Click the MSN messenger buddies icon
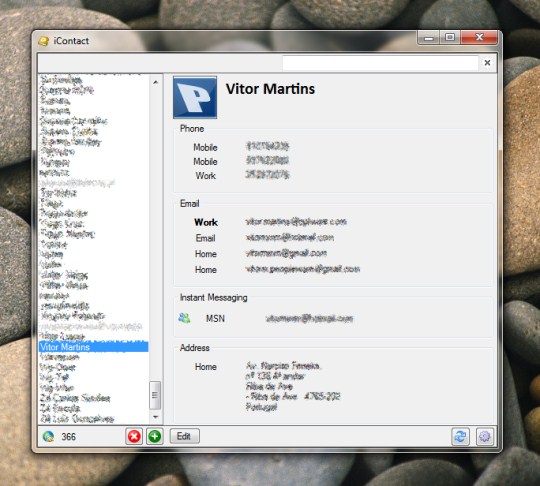540x486 pixels. tap(184, 318)
